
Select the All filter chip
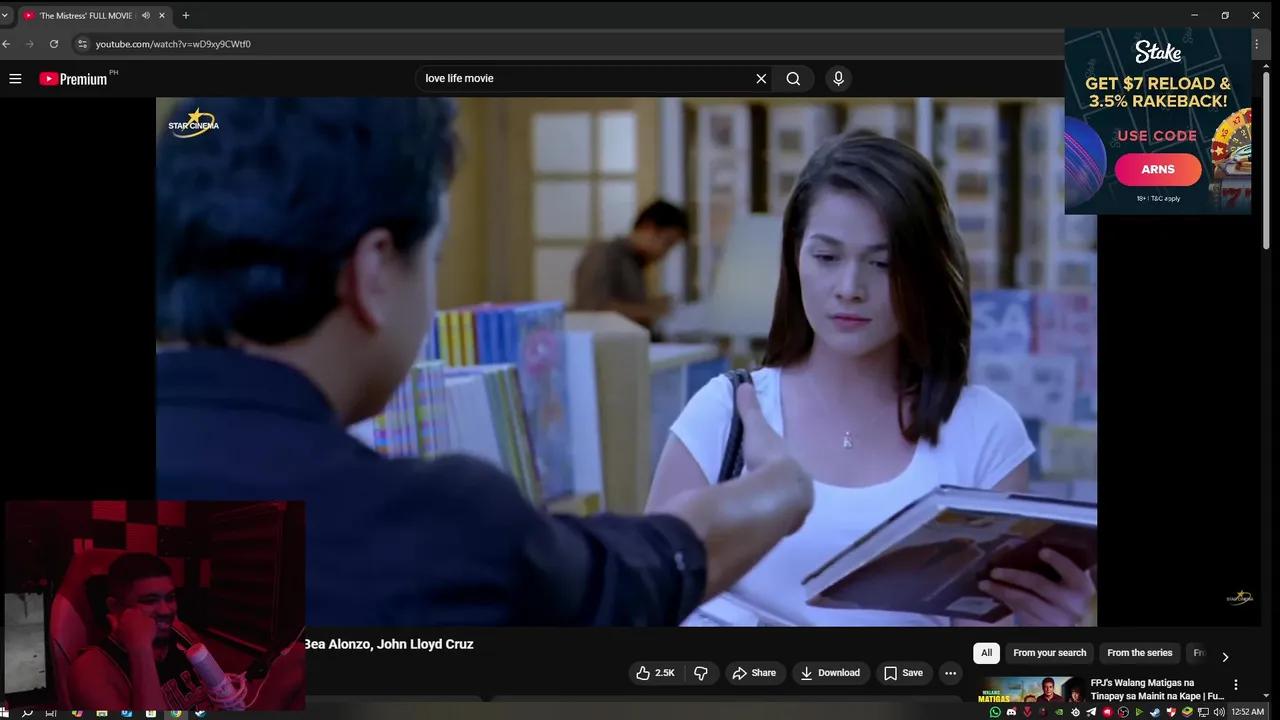pyautogui.click(x=986, y=653)
